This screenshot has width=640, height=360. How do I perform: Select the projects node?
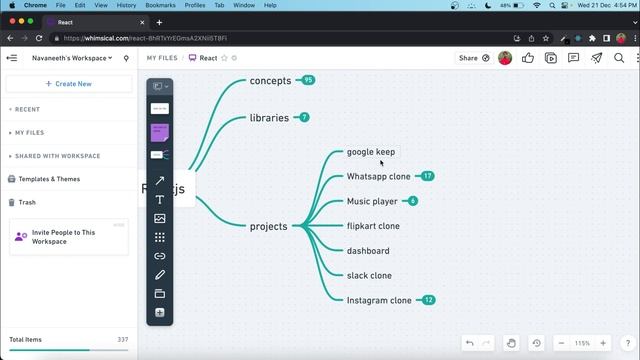[x=269, y=226]
